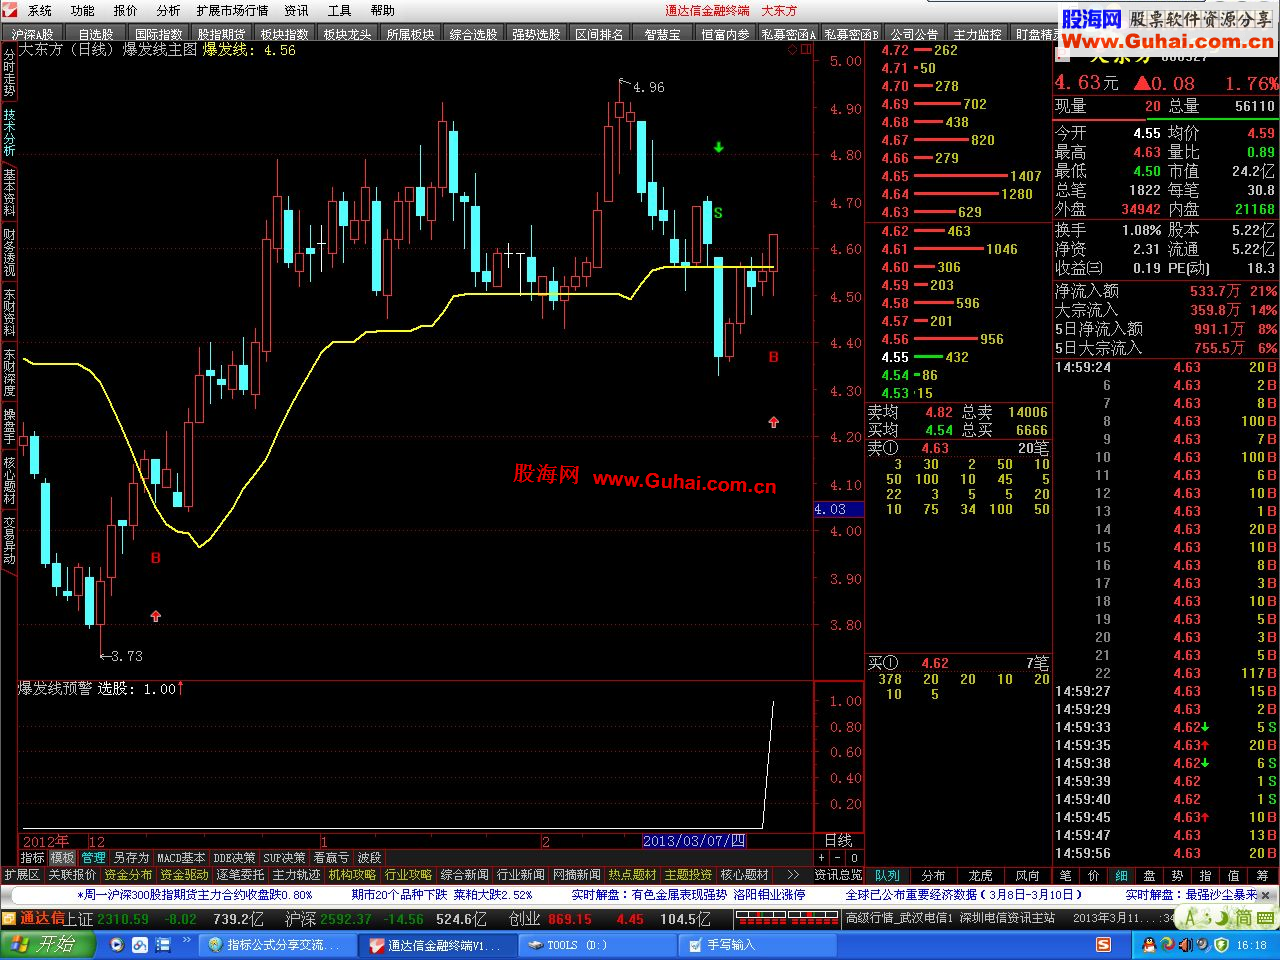Screen dimensions: 1280x960
Task: Click the Sogou input method S icon
Action: point(1103,945)
